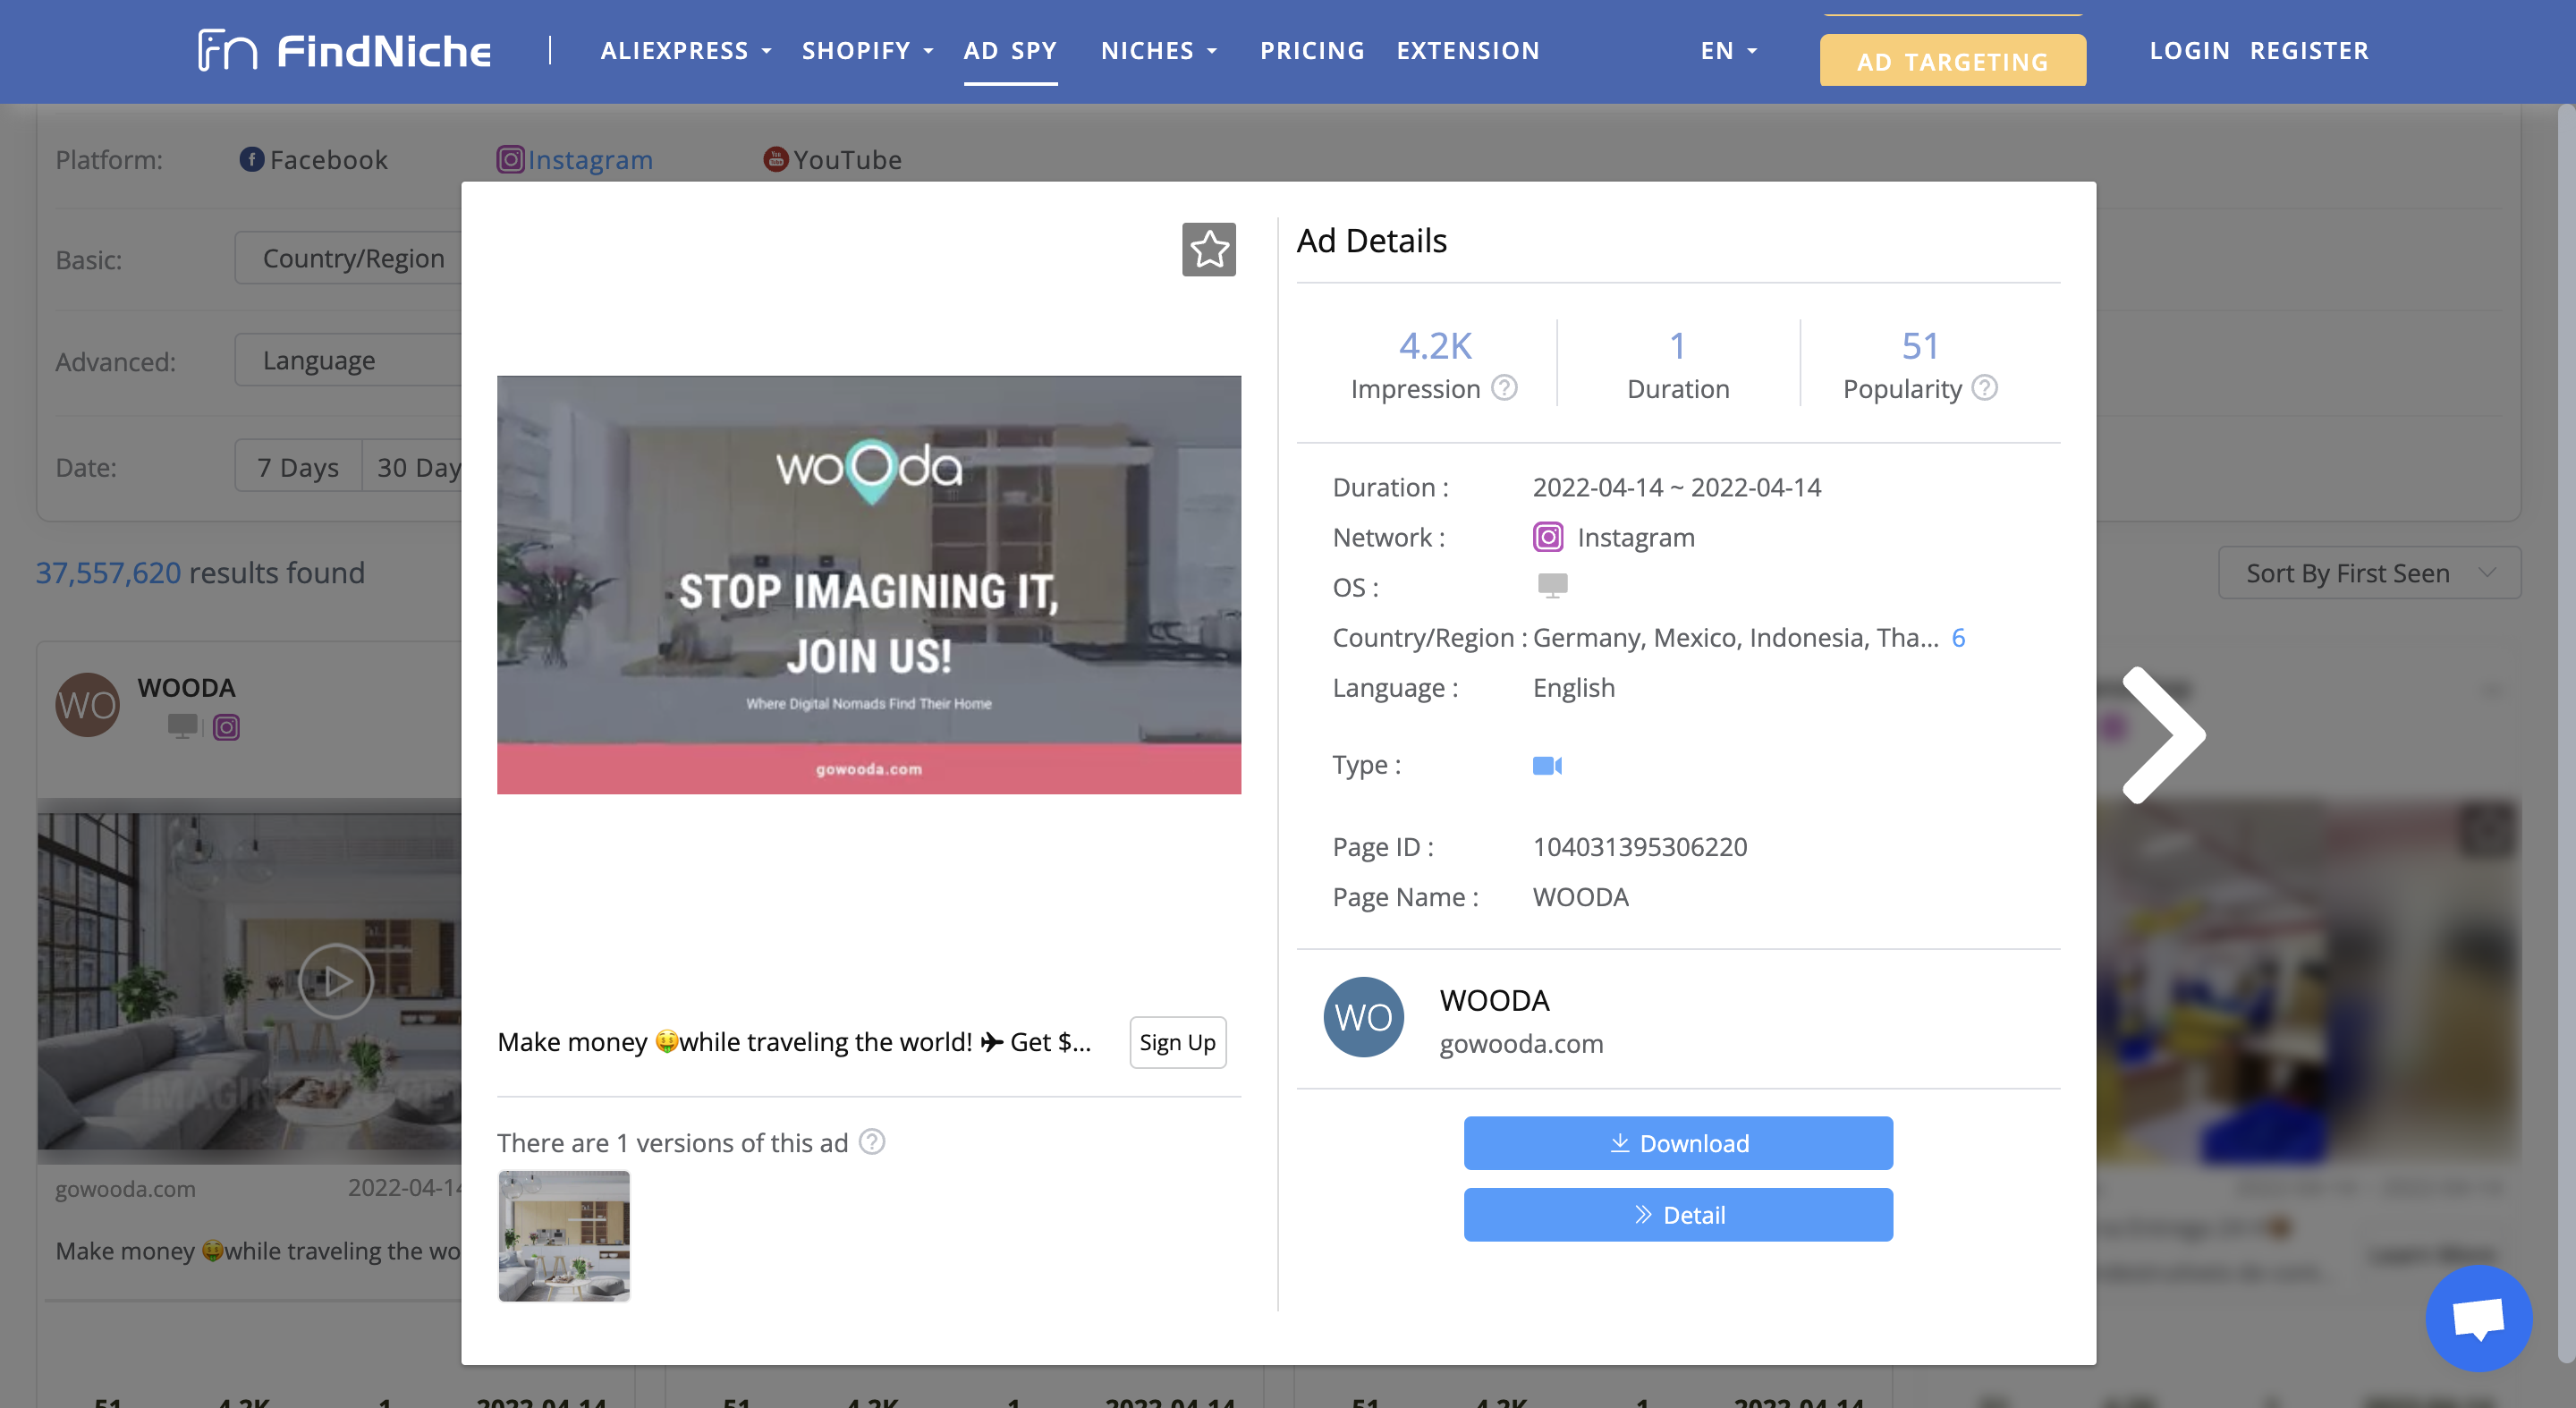
Task: Click desktop icon on WOODA card
Action: pyautogui.click(x=182, y=727)
